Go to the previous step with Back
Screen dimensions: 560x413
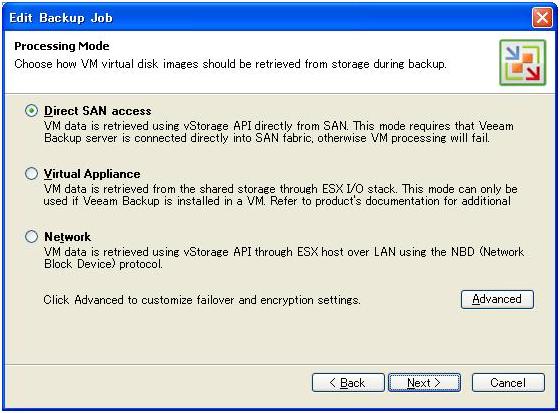[x=348, y=383]
